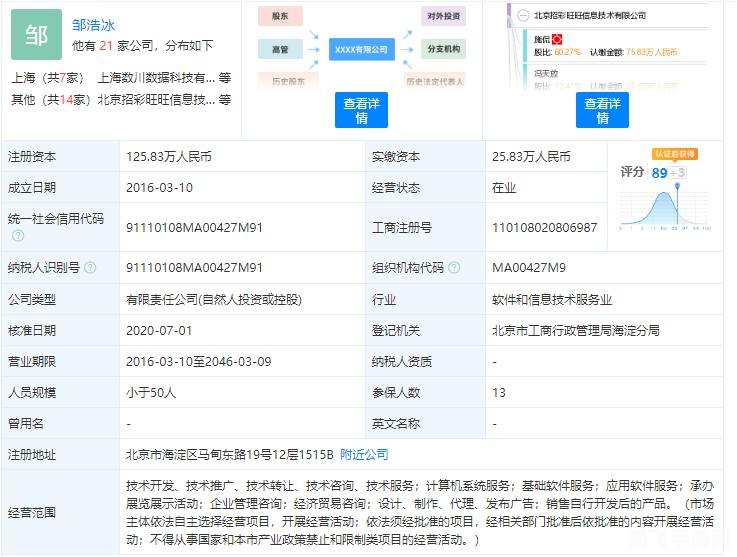Click the 认证后获得 orange tag
The image size is (737, 557).
tap(675, 154)
